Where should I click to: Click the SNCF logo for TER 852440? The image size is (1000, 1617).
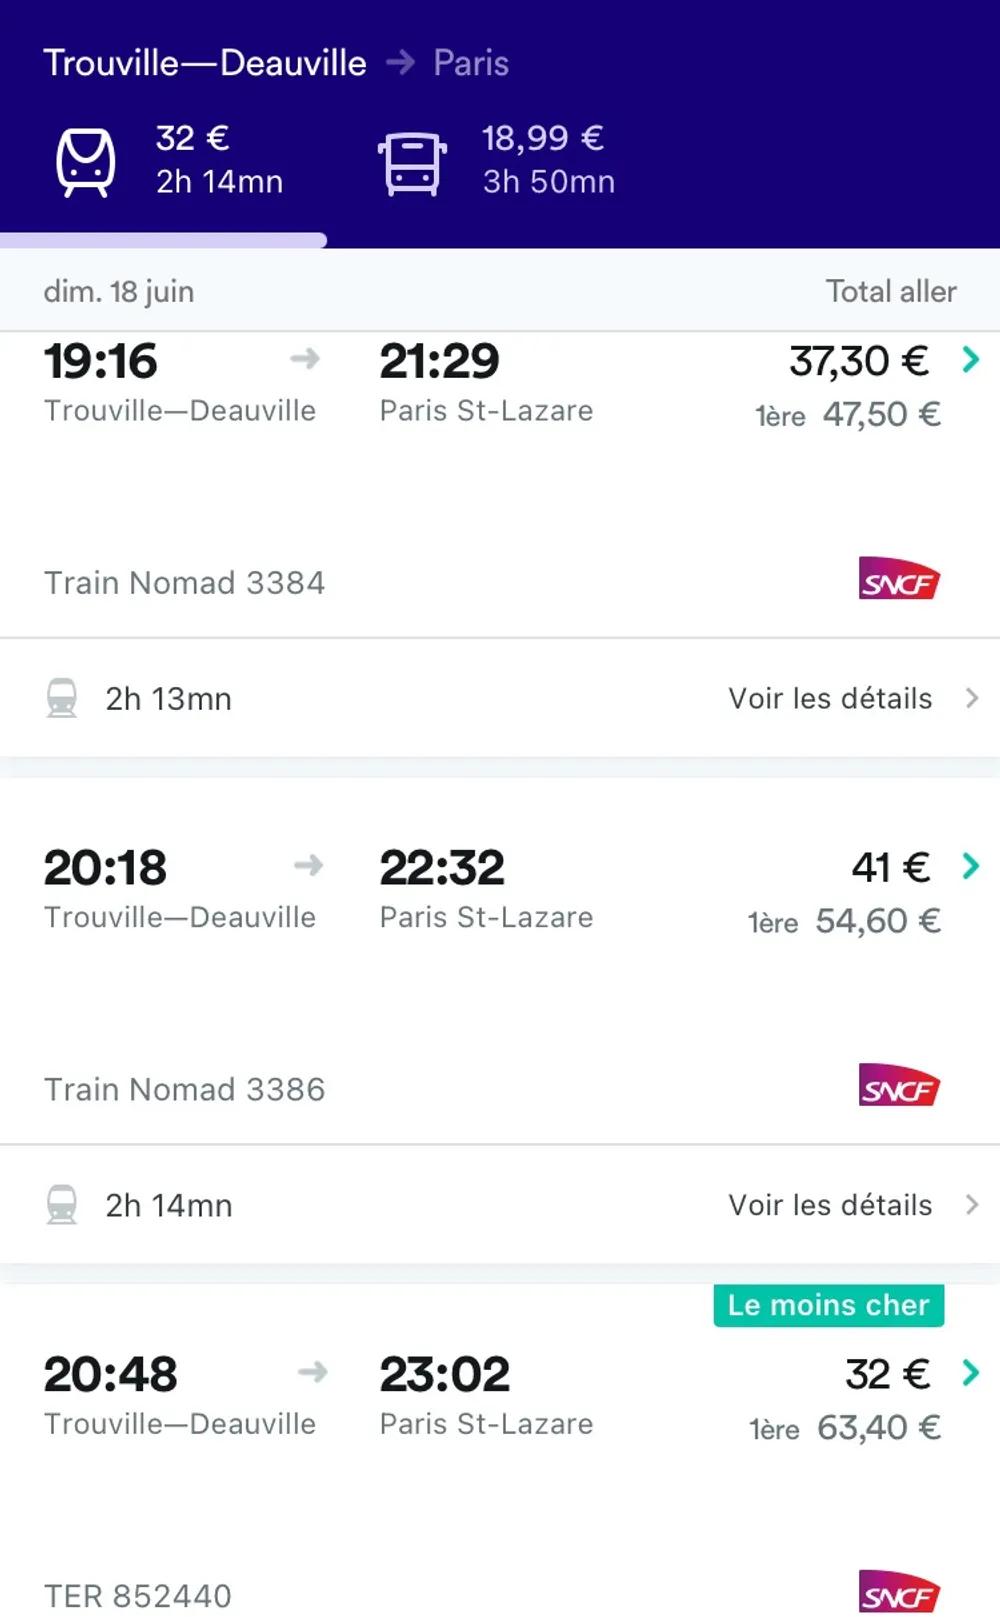(899, 1592)
